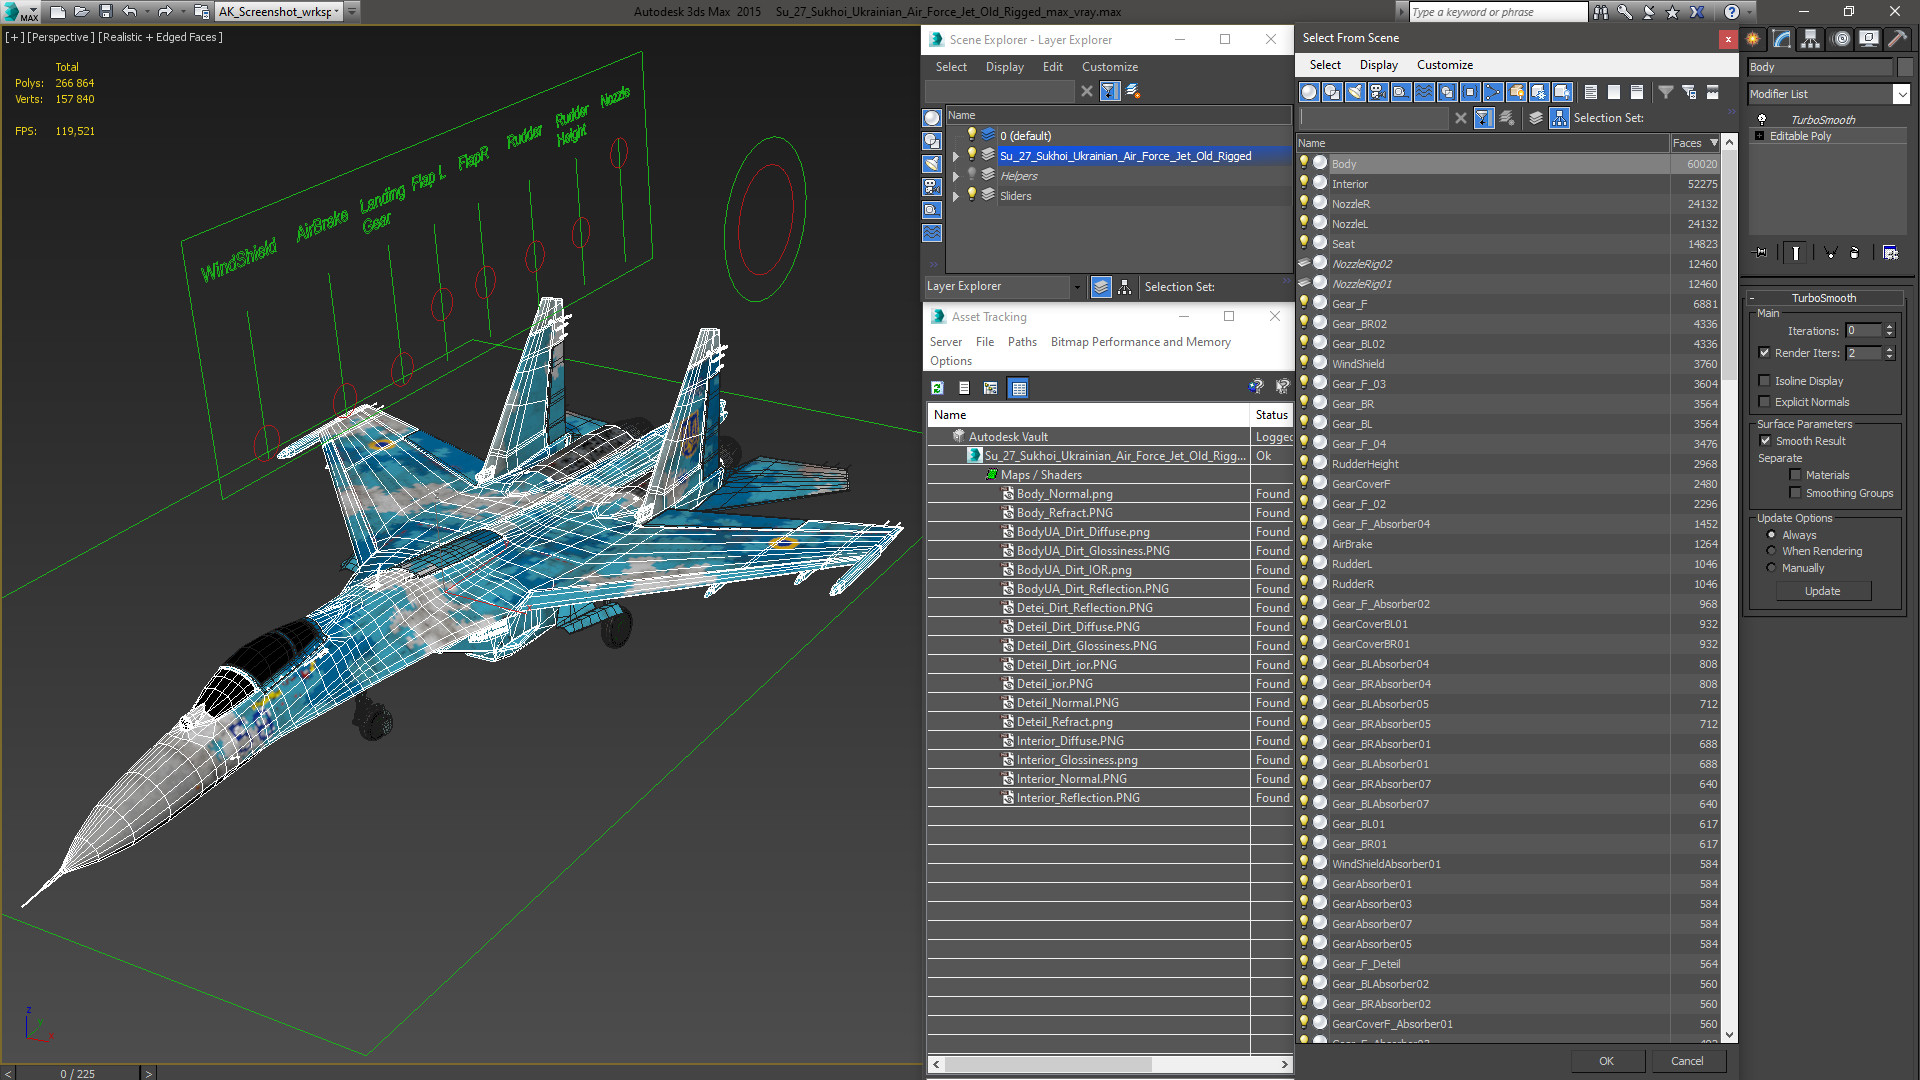Screen dimensions: 1920x1080
Task: Expand the Sliders layer tree node
Action: 956,196
